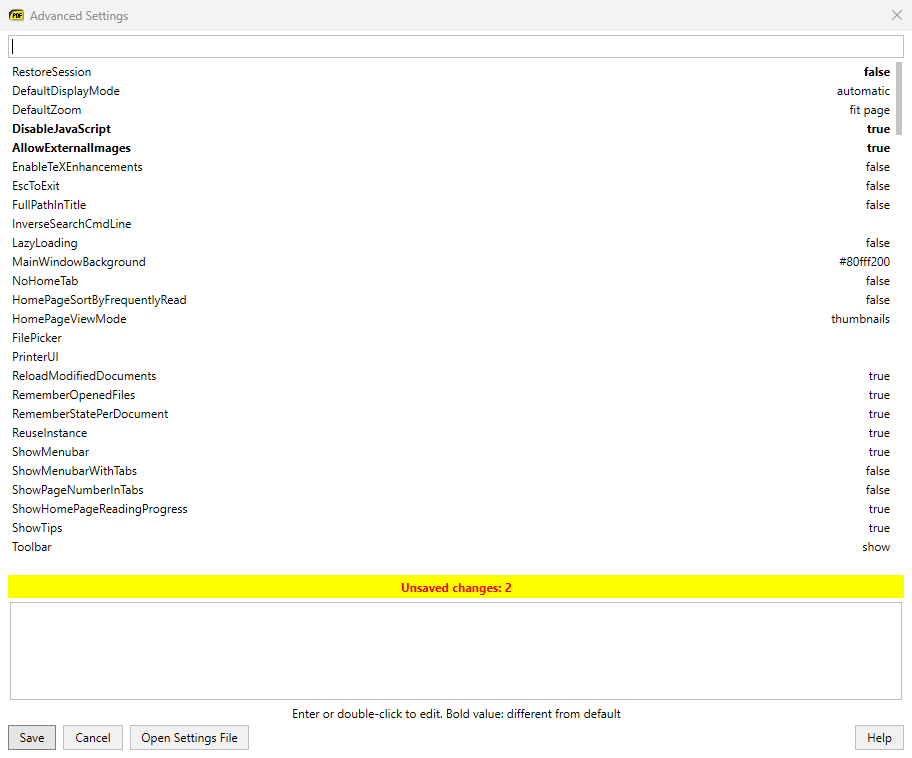The height and width of the screenshot is (758, 912).
Task: Click the yellow 'Unsaved changes: 2' banner
Action: (455, 587)
